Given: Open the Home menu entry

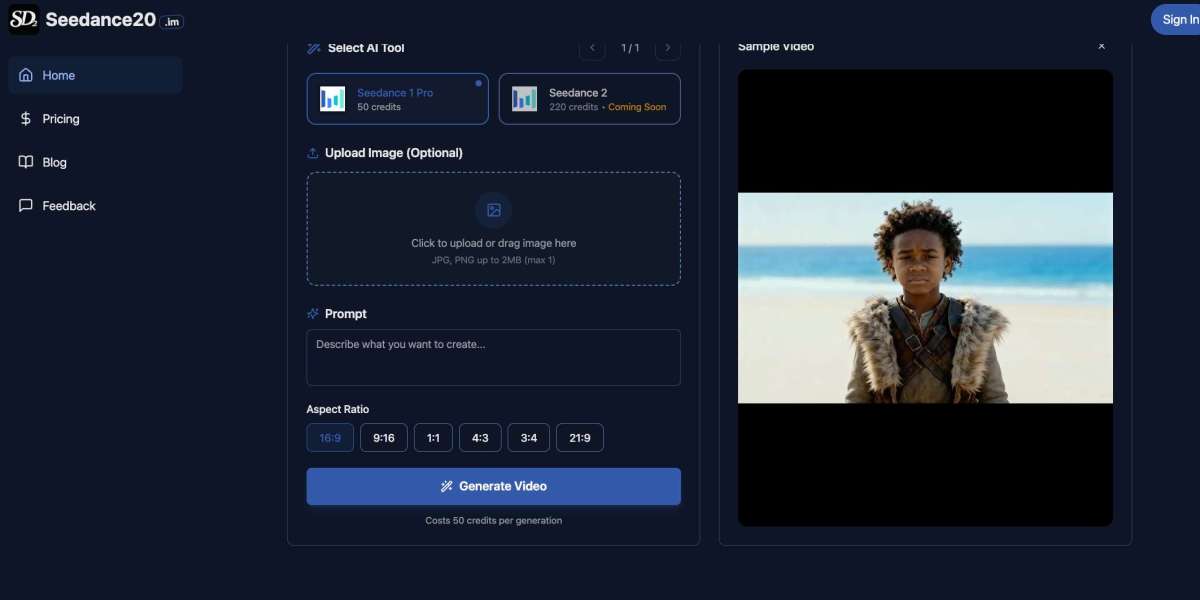Looking at the screenshot, I should click(58, 75).
